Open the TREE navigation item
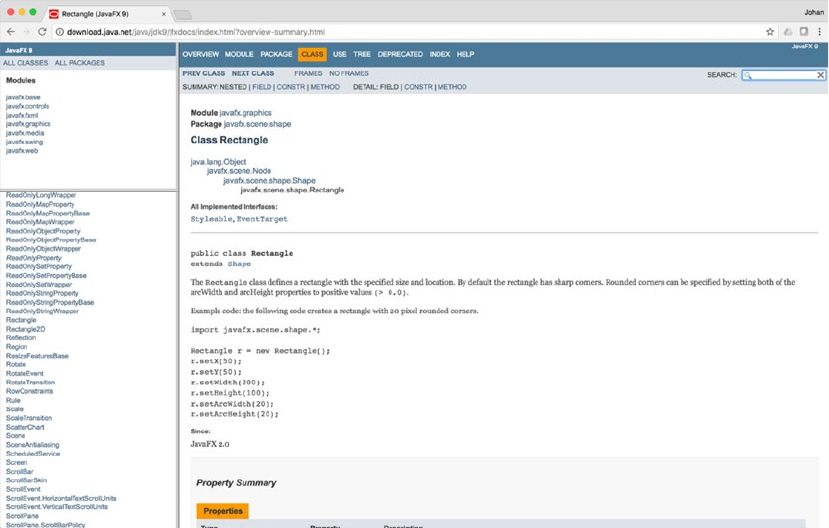This screenshot has height=528, width=829. coord(362,54)
